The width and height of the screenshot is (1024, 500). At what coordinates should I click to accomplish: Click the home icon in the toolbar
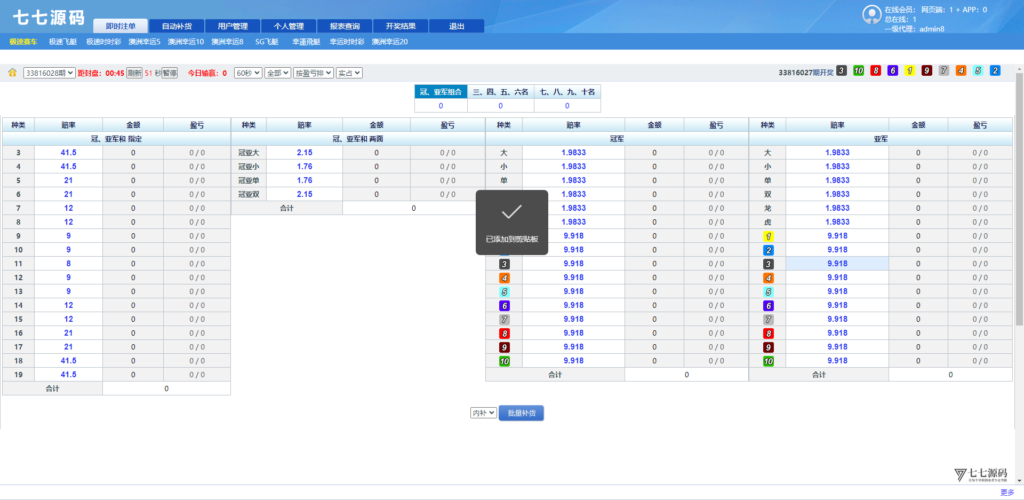click(12, 73)
